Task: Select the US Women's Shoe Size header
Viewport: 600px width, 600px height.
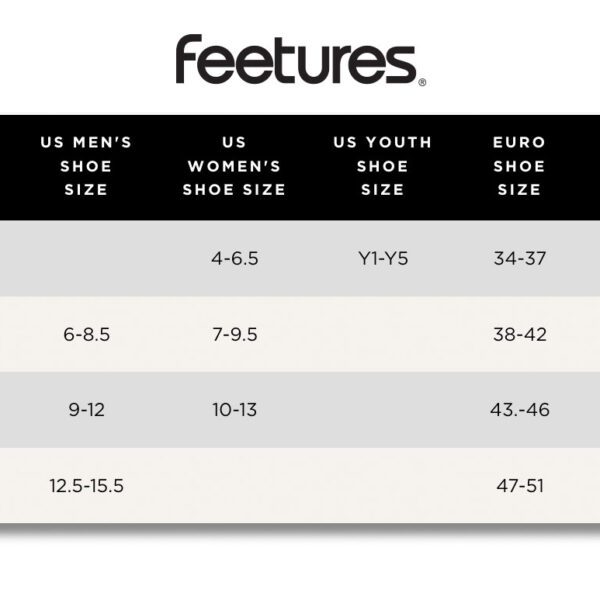Action: point(234,166)
